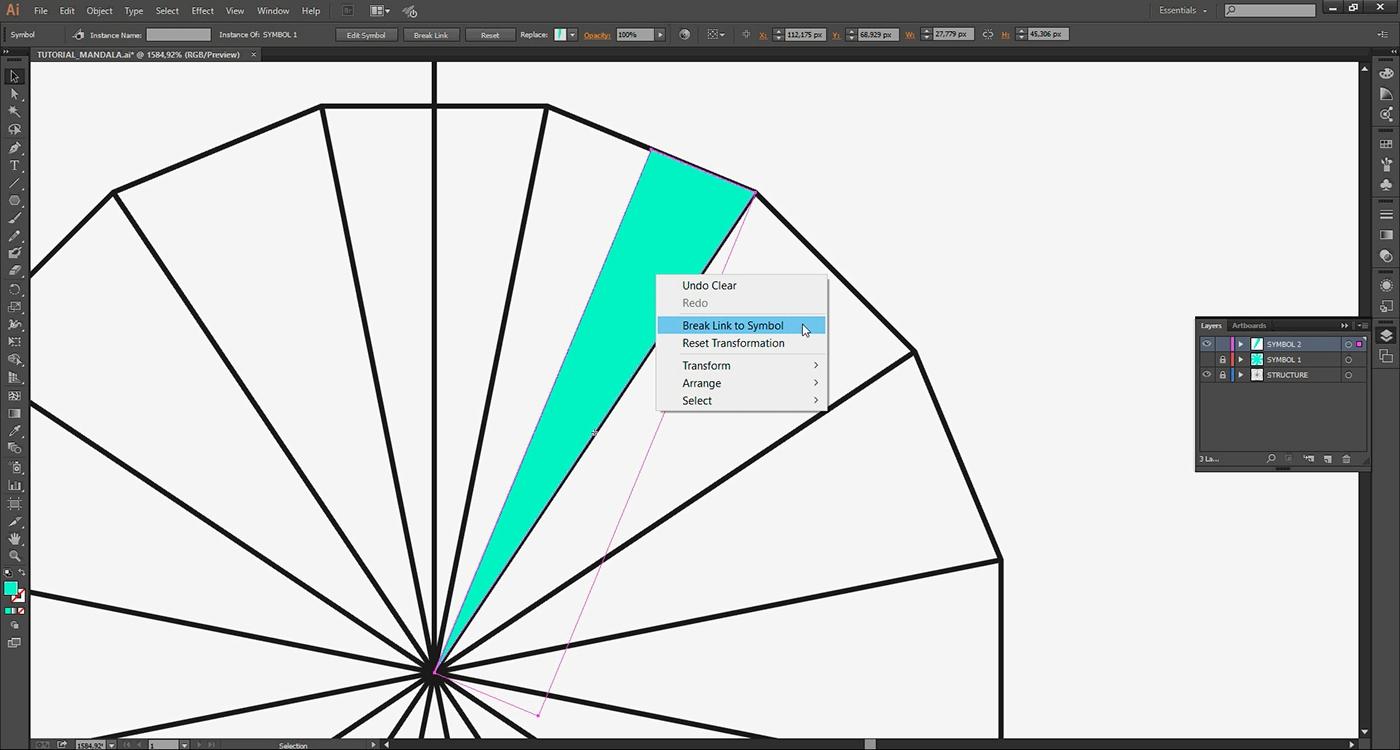The image size is (1400, 750).
Task: Unlock the STRUCTURE layer
Action: (x=1222, y=375)
